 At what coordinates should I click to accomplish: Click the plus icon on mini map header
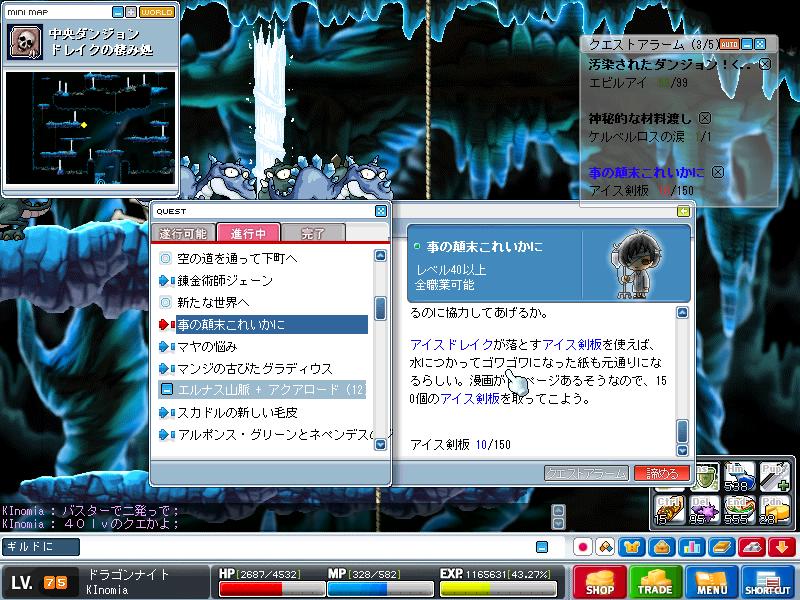pos(131,12)
